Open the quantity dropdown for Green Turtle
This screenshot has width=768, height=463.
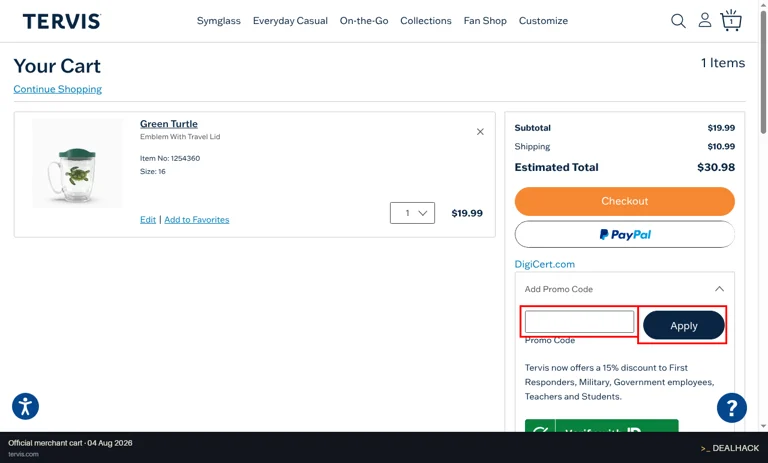point(412,213)
